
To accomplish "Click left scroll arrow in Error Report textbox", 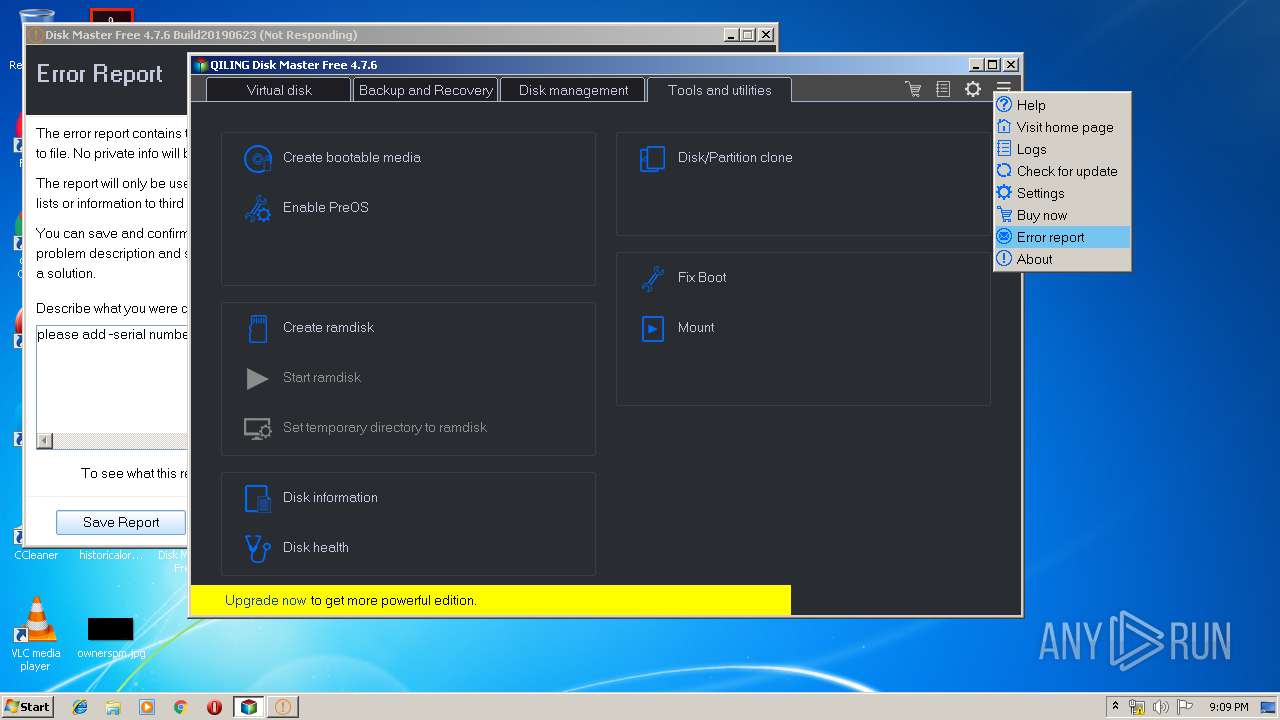I will 44,441.
